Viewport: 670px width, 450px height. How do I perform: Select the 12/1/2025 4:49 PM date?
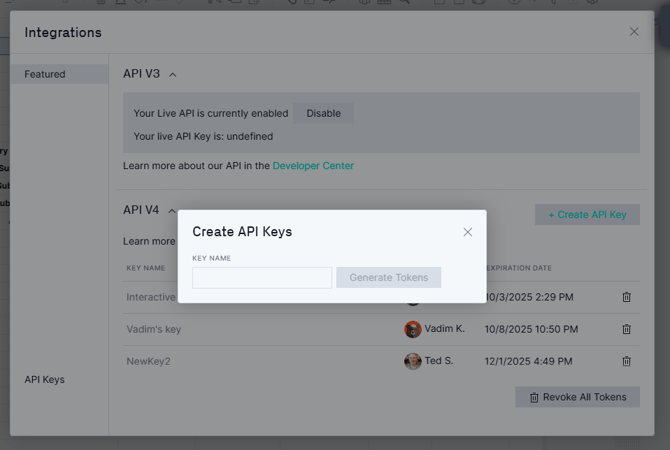click(x=528, y=362)
